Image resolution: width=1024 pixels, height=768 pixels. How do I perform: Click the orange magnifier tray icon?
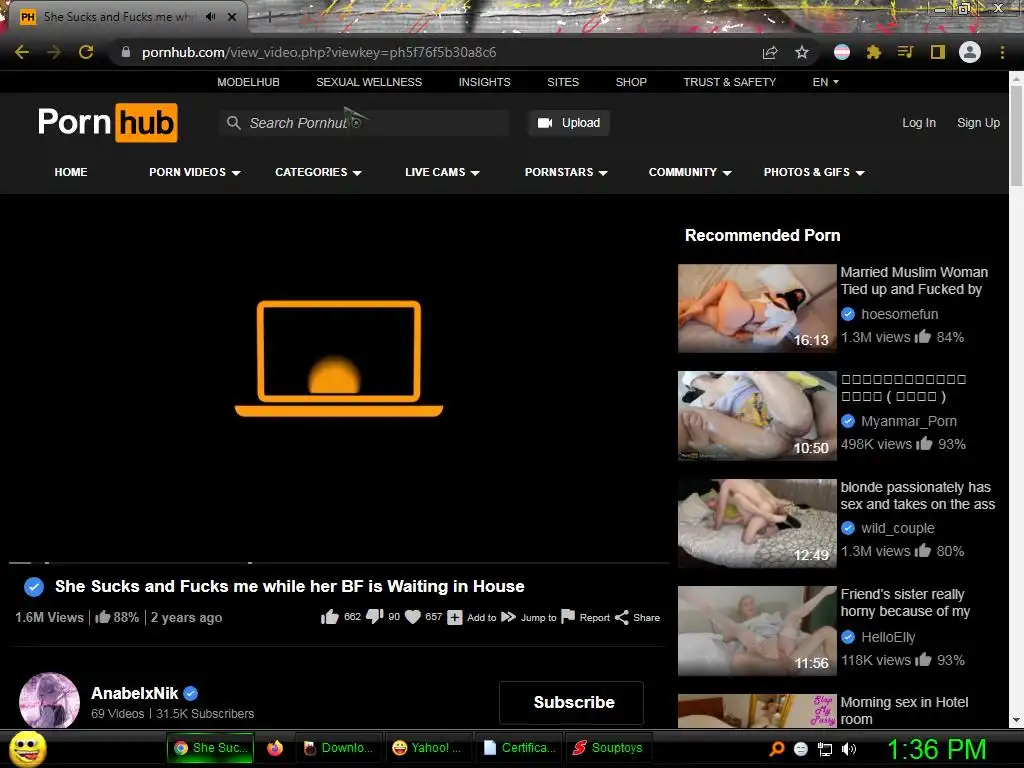(x=776, y=749)
